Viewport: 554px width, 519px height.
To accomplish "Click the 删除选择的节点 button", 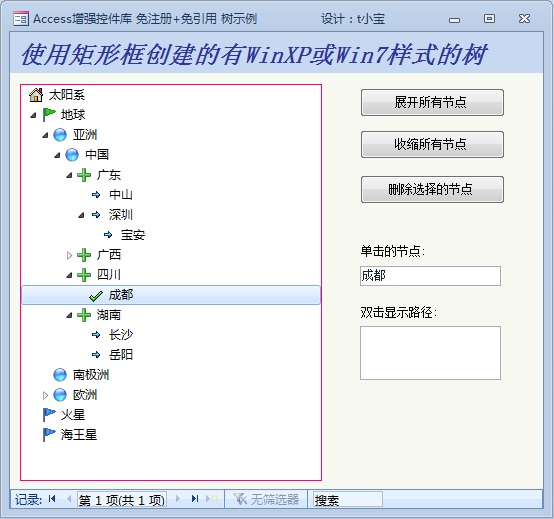I will (x=432, y=189).
